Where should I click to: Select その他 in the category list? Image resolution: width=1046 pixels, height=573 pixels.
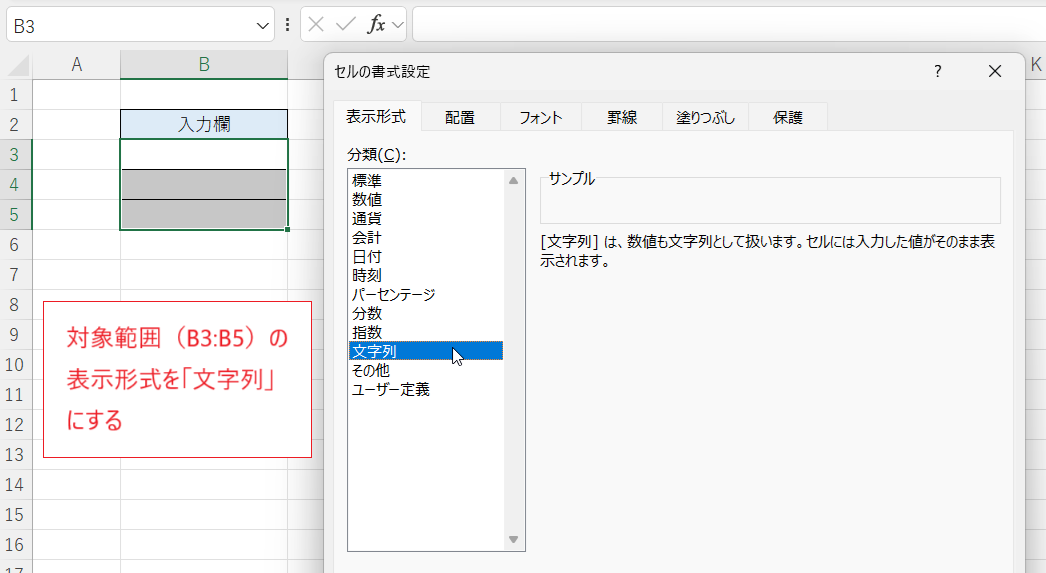[426, 370]
